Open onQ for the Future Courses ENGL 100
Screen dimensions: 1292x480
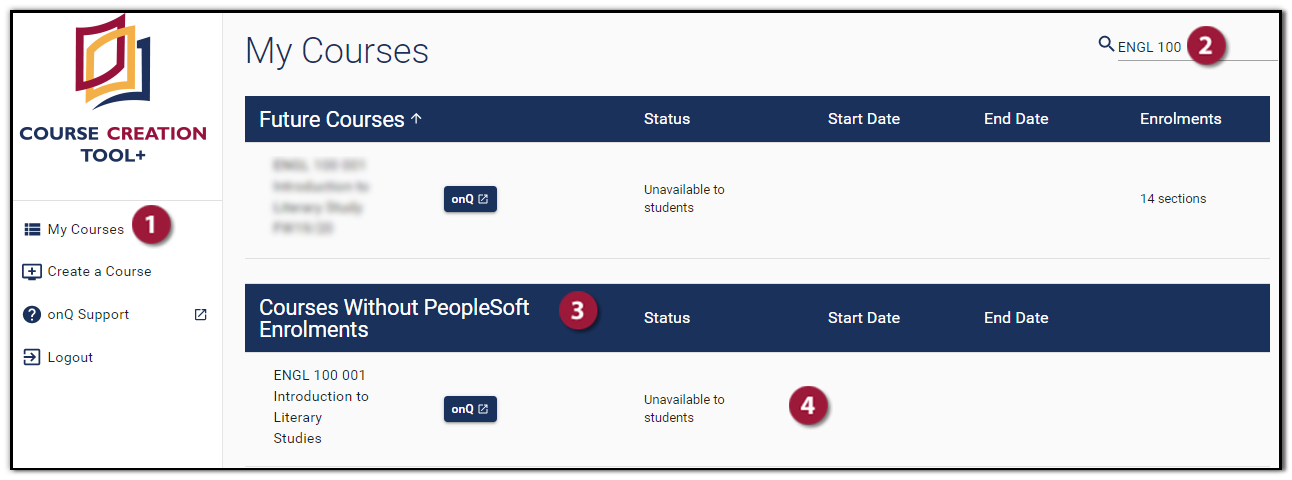tap(470, 199)
